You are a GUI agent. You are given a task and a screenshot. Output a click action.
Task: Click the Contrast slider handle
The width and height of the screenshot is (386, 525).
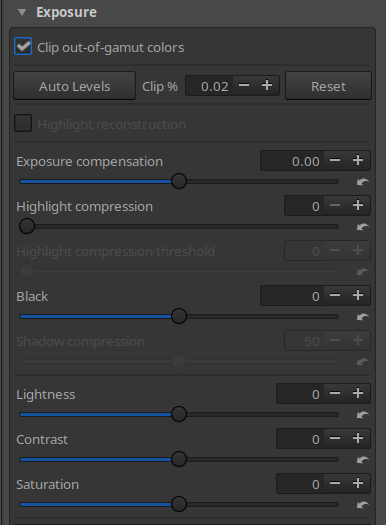click(x=179, y=459)
